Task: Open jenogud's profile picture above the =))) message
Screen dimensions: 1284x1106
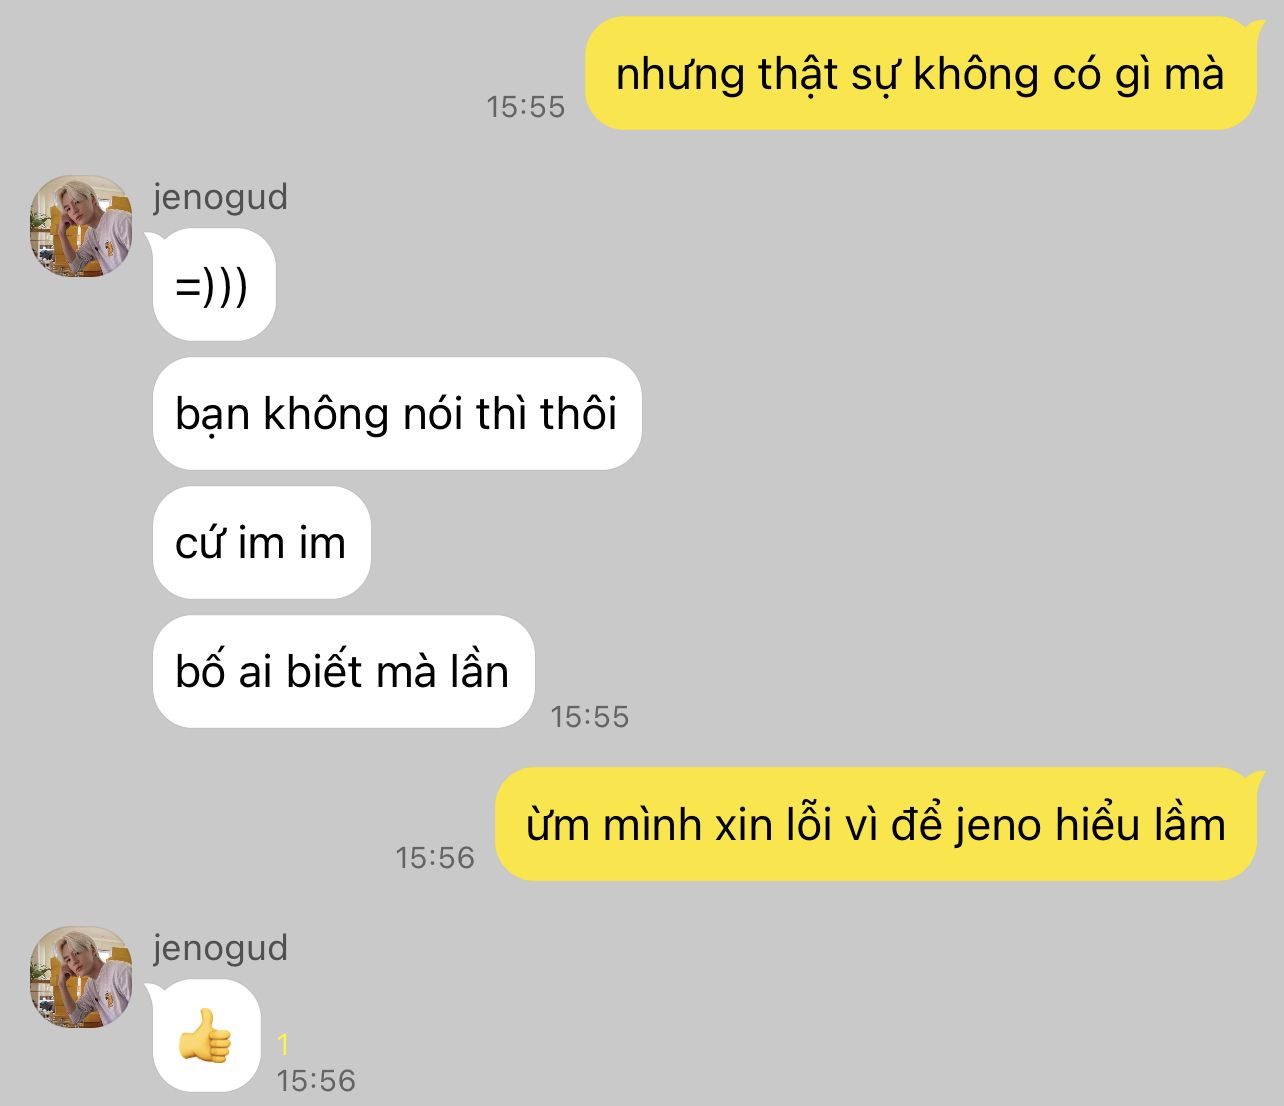Action: (x=81, y=226)
